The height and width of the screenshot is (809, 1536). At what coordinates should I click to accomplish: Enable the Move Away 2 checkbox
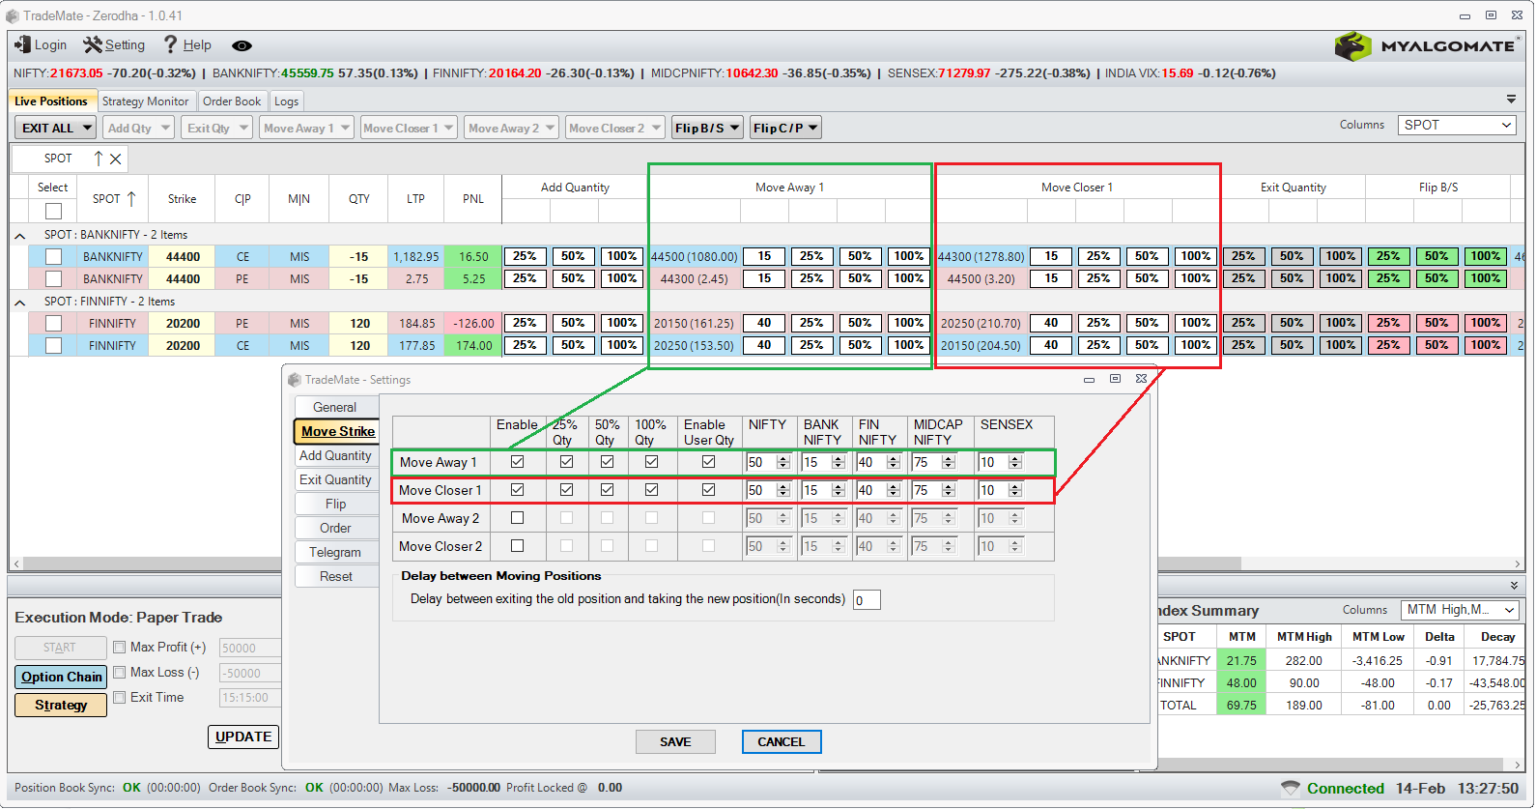click(x=517, y=518)
